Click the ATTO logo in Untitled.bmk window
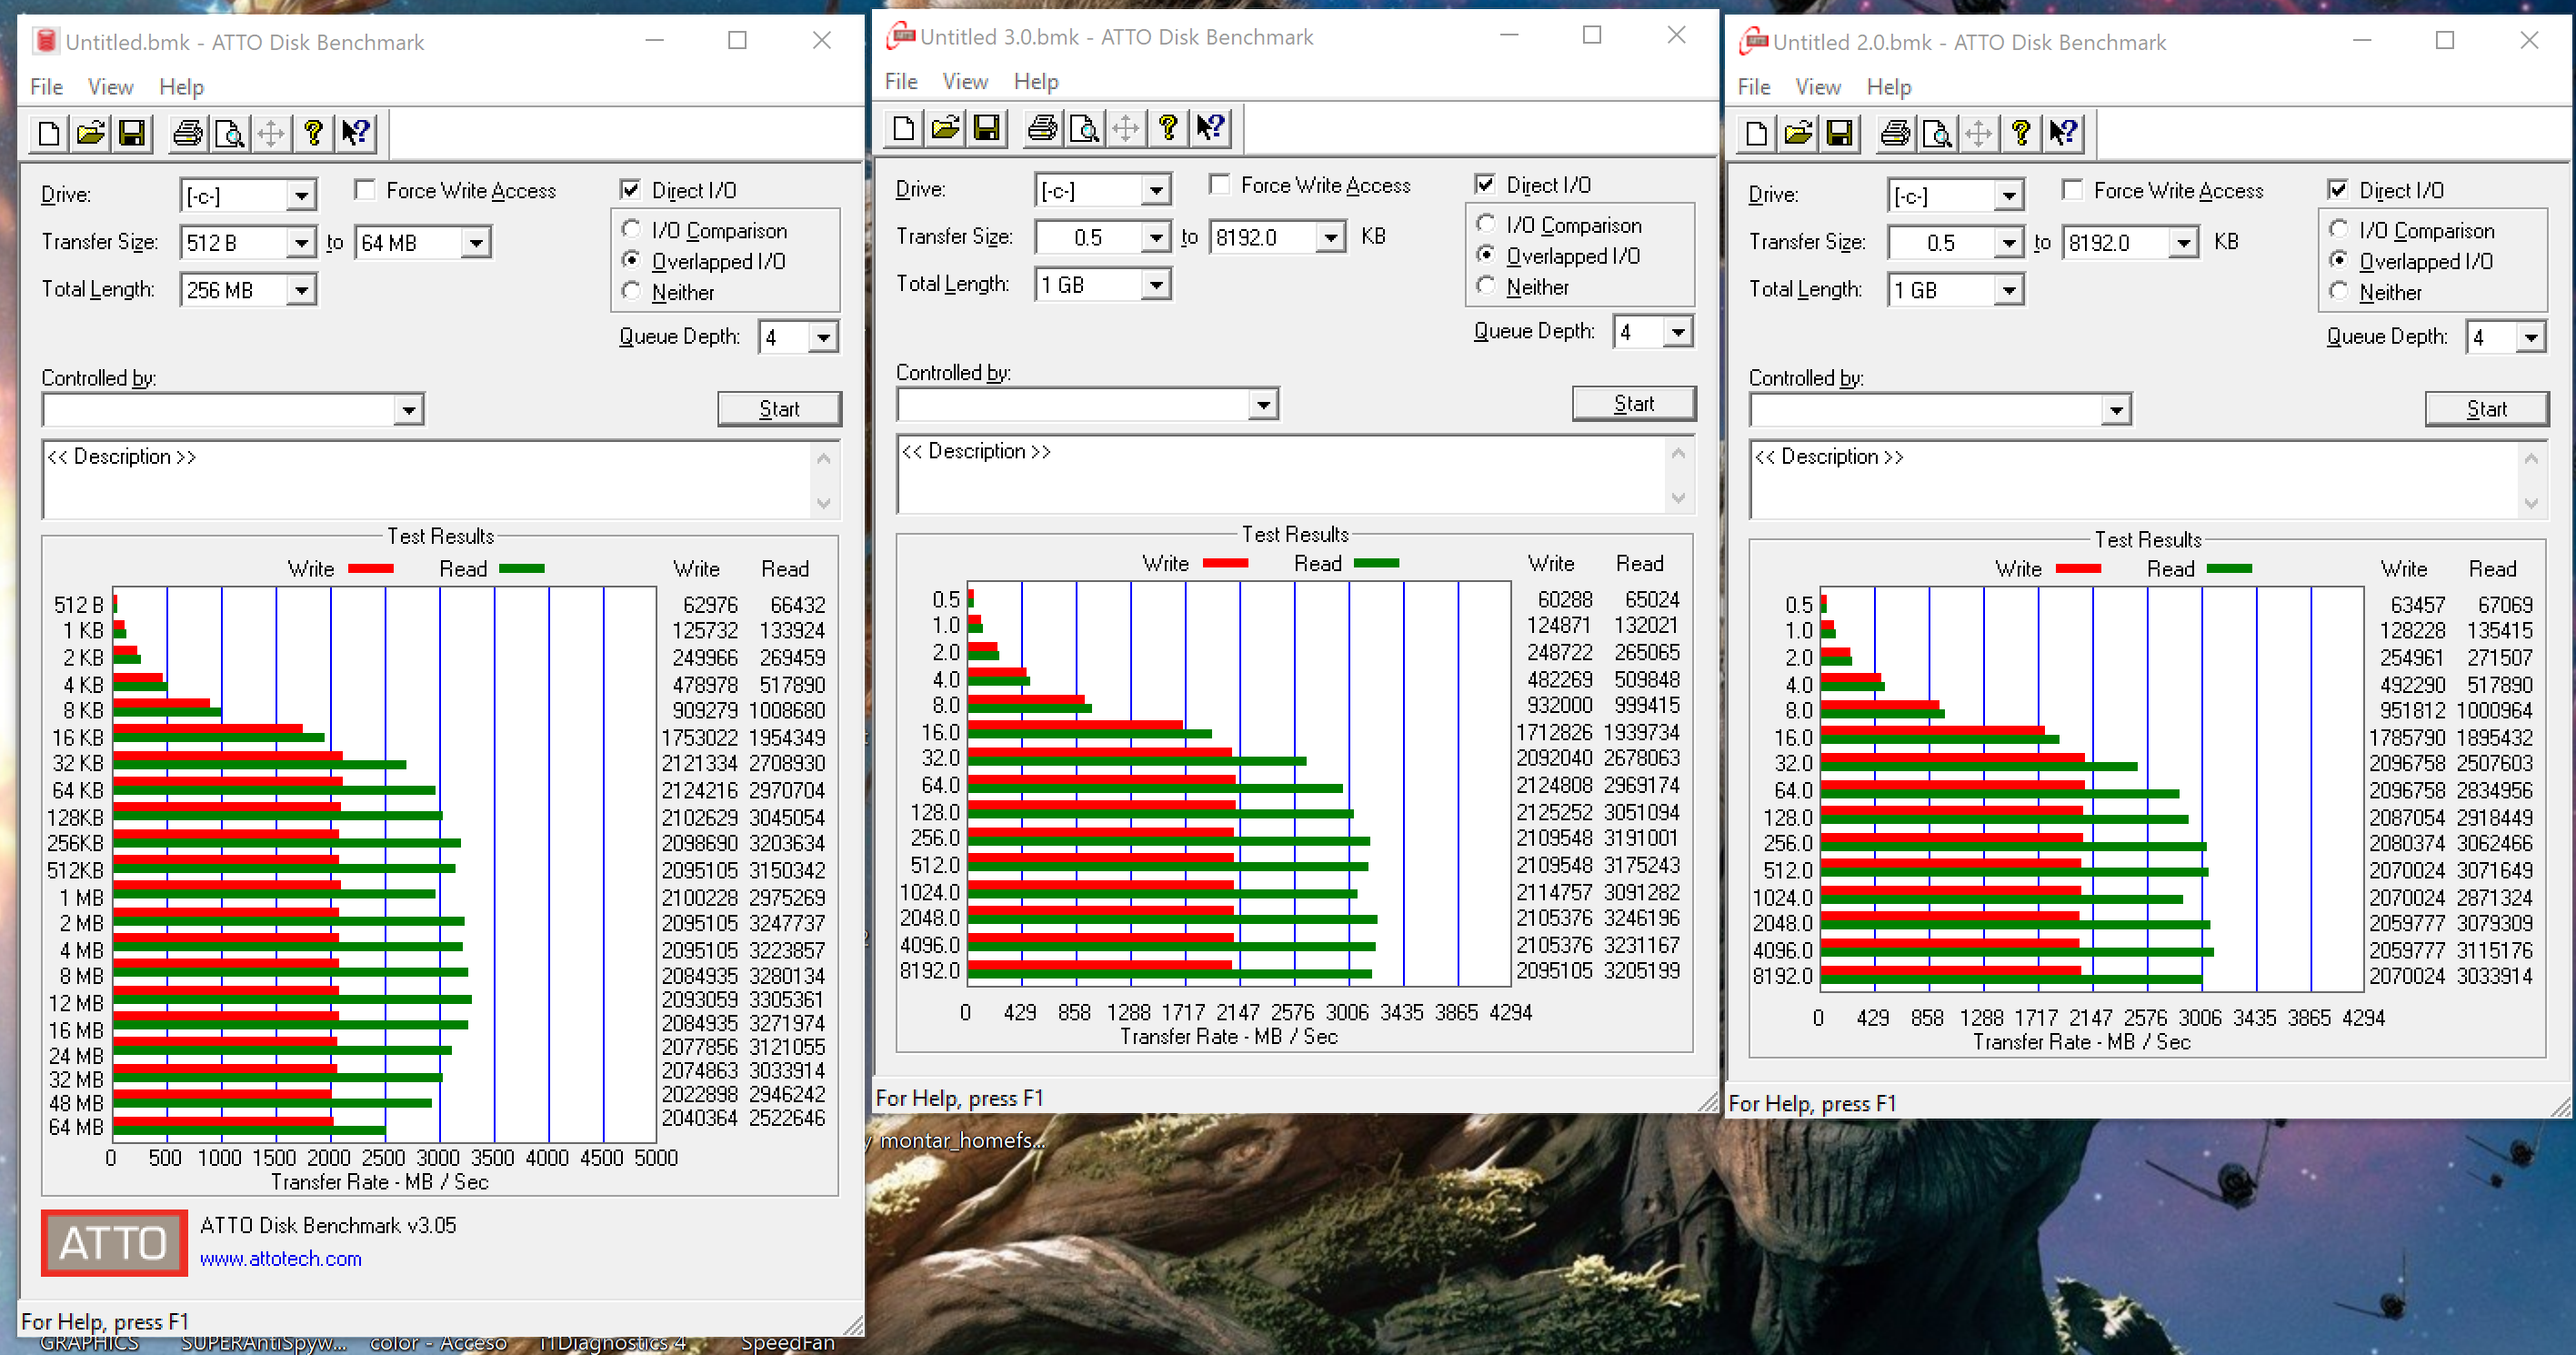Screen dimensions: 2576x1355 coord(114,1243)
